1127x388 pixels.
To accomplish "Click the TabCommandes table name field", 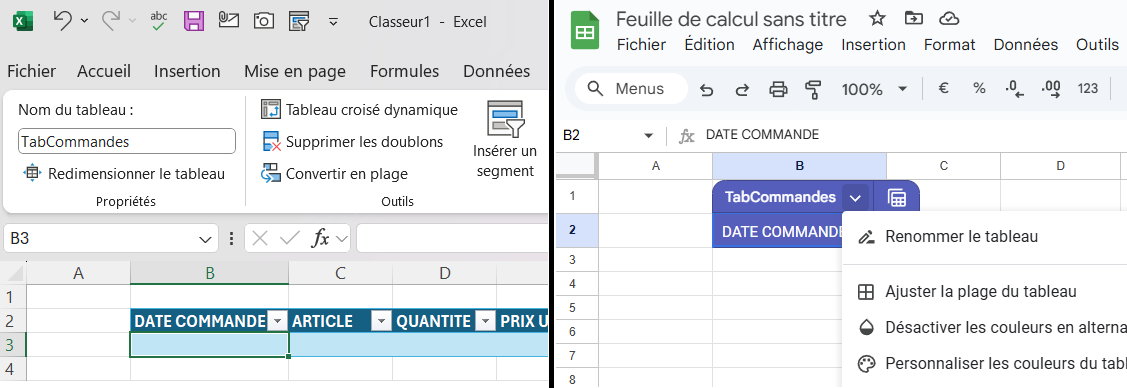I will coord(126,142).
